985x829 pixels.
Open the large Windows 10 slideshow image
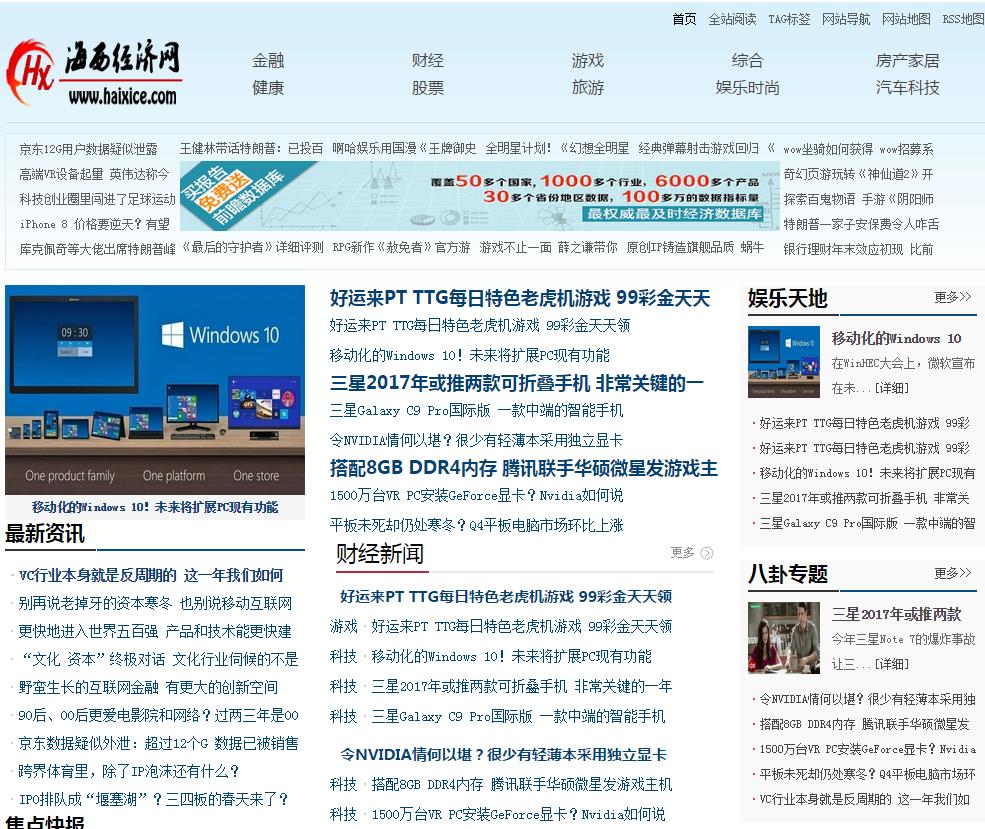[x=155, y=390]
